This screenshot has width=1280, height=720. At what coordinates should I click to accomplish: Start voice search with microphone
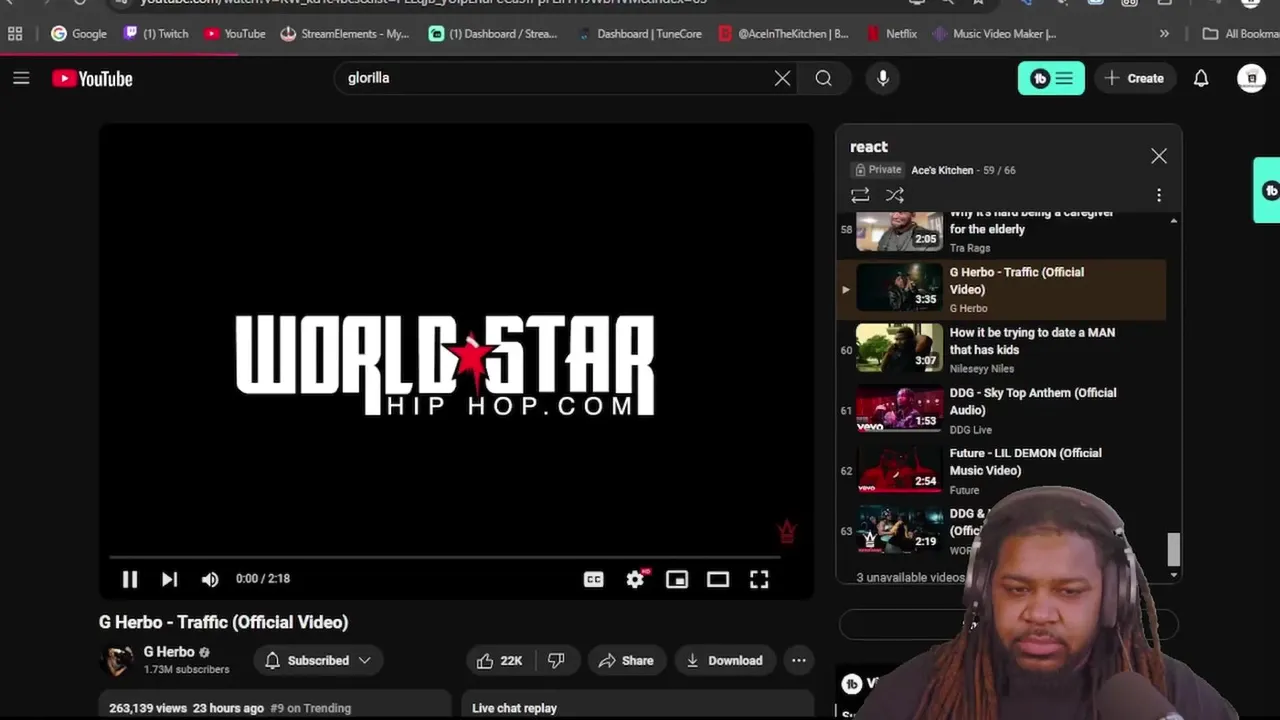coord(882,78)
